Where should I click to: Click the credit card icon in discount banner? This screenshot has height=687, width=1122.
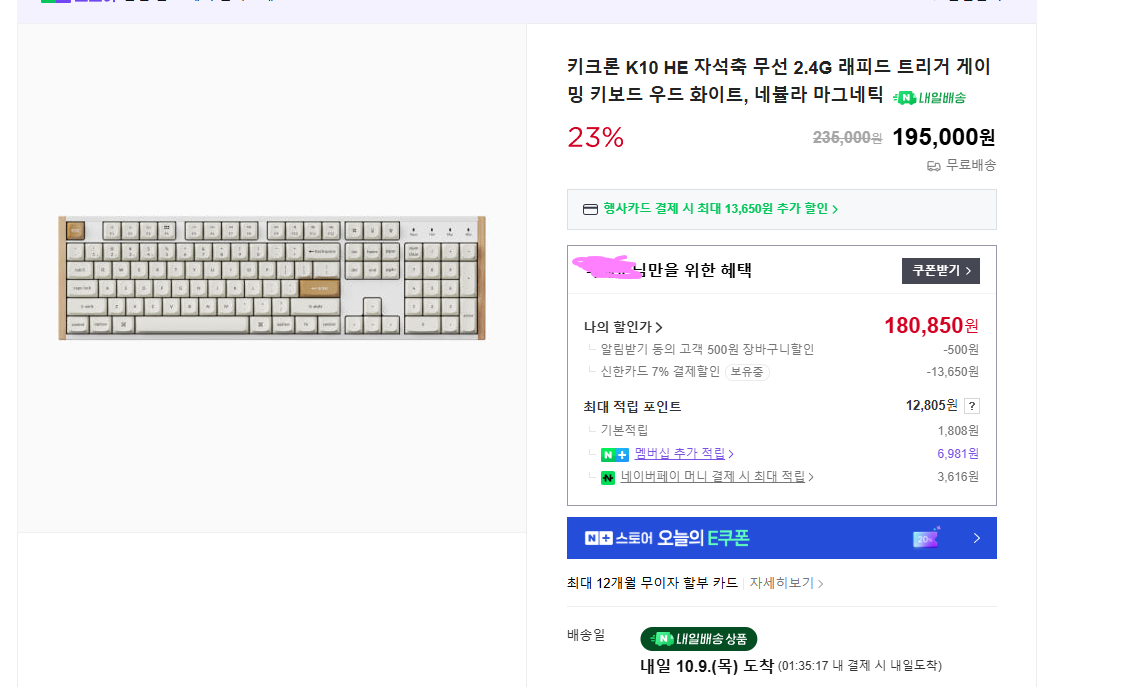[x=590, y=209]
